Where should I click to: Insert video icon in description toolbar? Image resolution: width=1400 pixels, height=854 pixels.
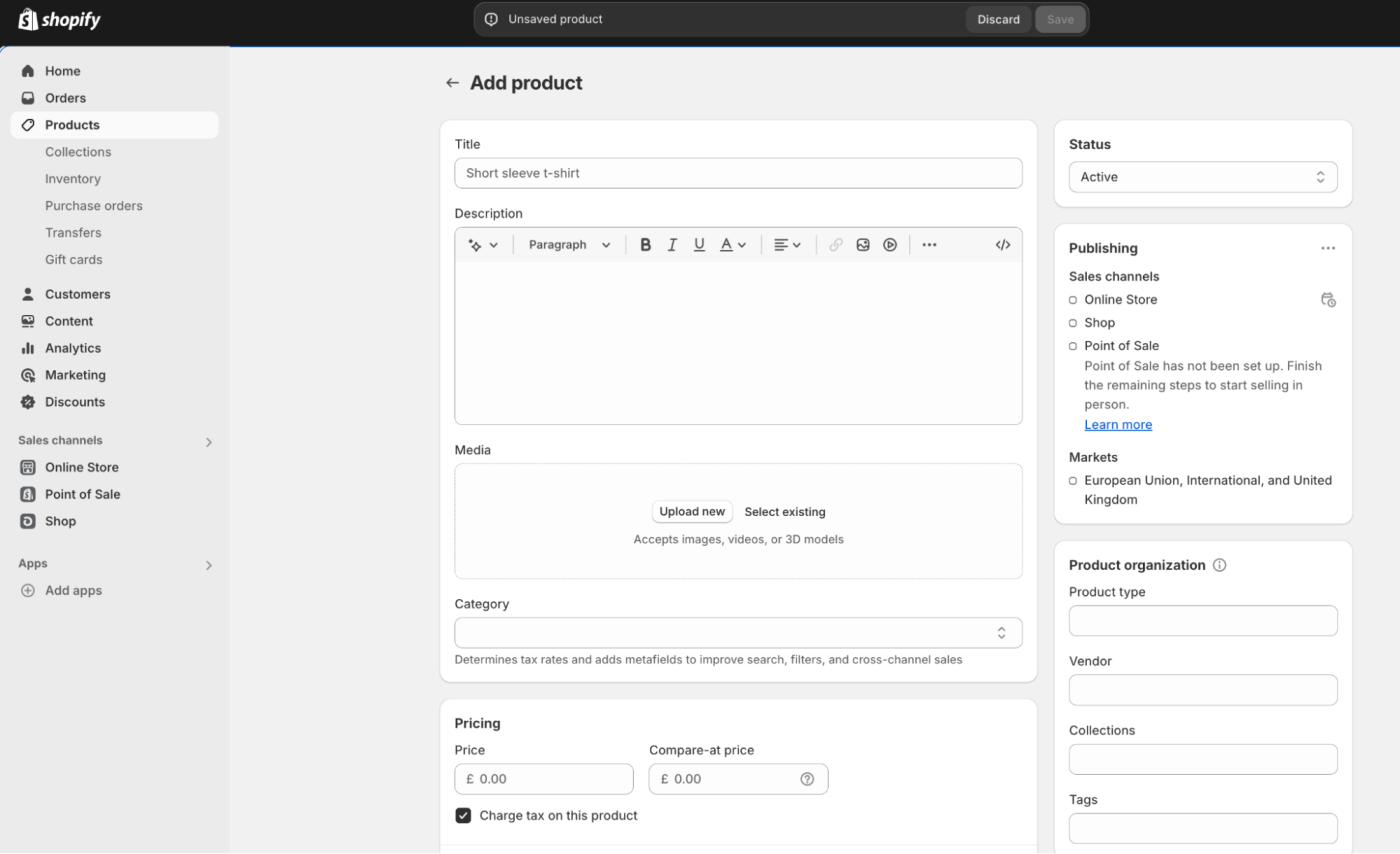(890, 245)
